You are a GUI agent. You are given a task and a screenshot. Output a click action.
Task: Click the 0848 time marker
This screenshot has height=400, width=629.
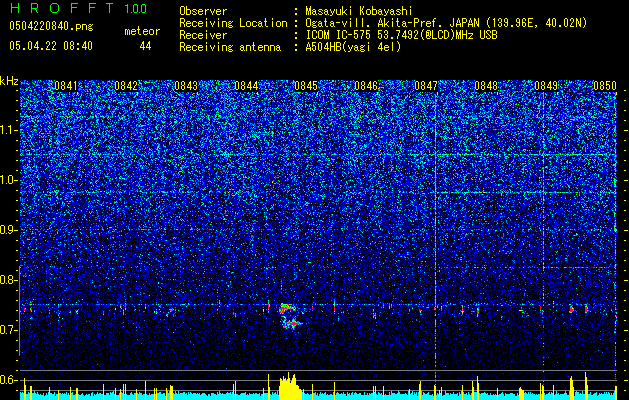[486, 86]
